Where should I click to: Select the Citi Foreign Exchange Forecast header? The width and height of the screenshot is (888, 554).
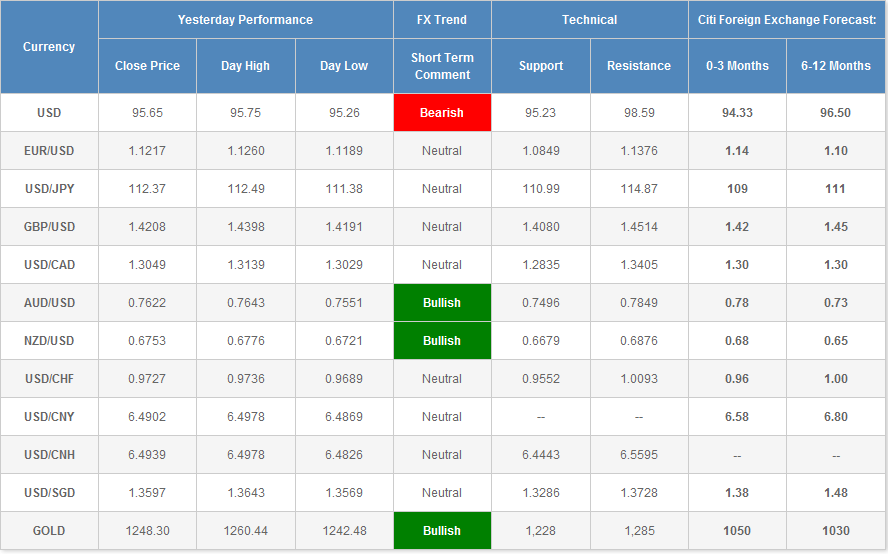(787, 20)
